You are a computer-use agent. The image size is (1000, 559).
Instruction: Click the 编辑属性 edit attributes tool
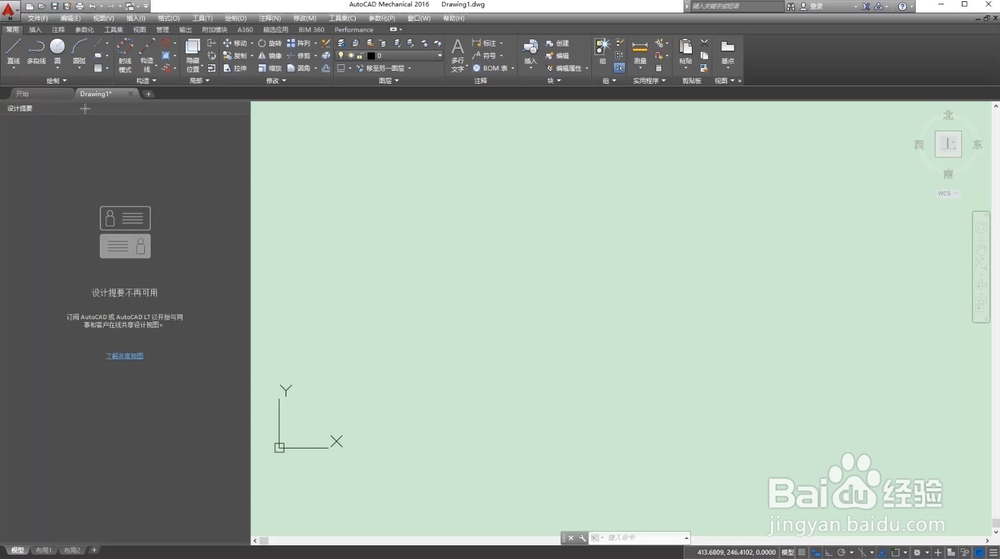click(564, 68)
